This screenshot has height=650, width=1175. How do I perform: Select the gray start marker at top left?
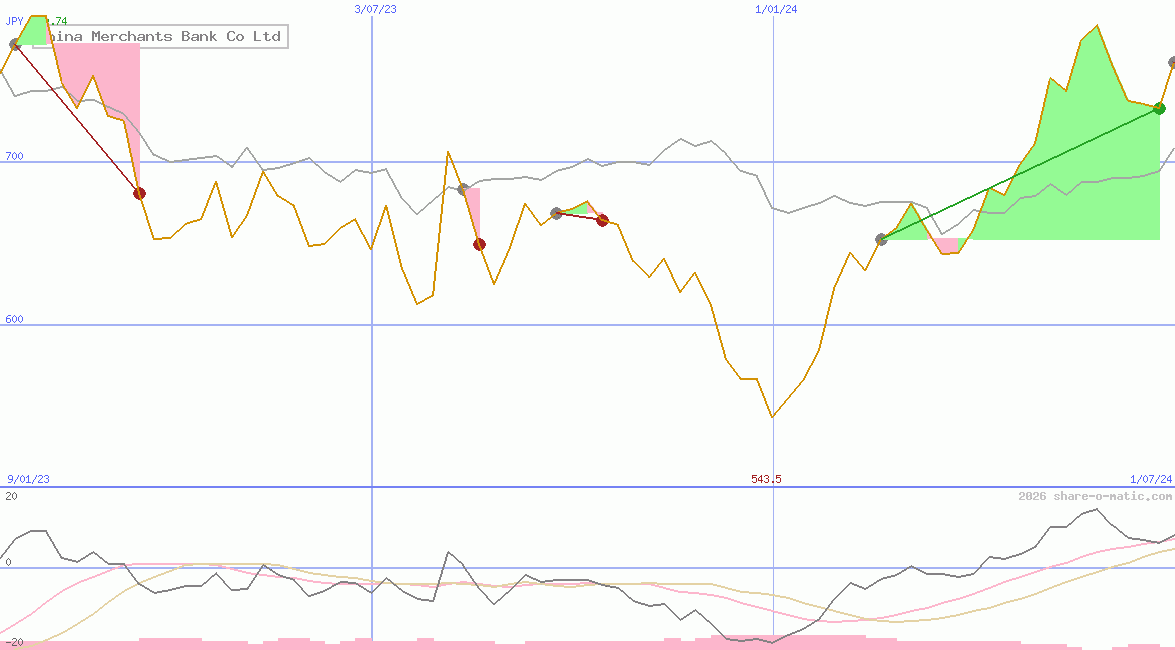click(15, 42)
